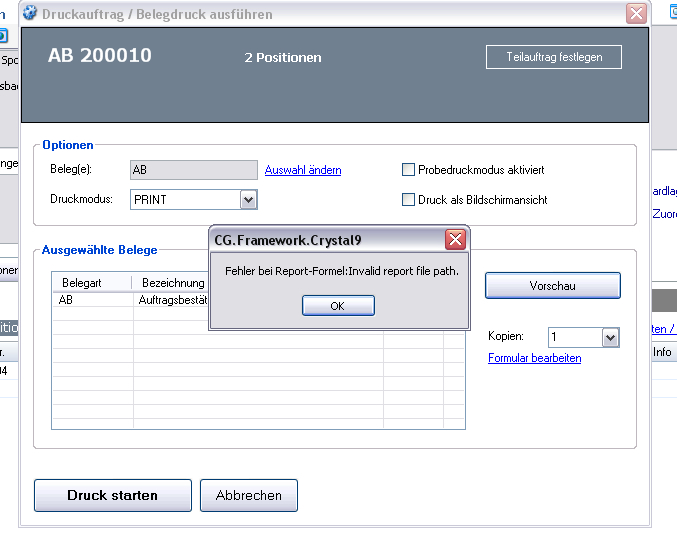Click the Info column header in background
The height and width of the screenshot is (550, 677).
coord(662,352)
